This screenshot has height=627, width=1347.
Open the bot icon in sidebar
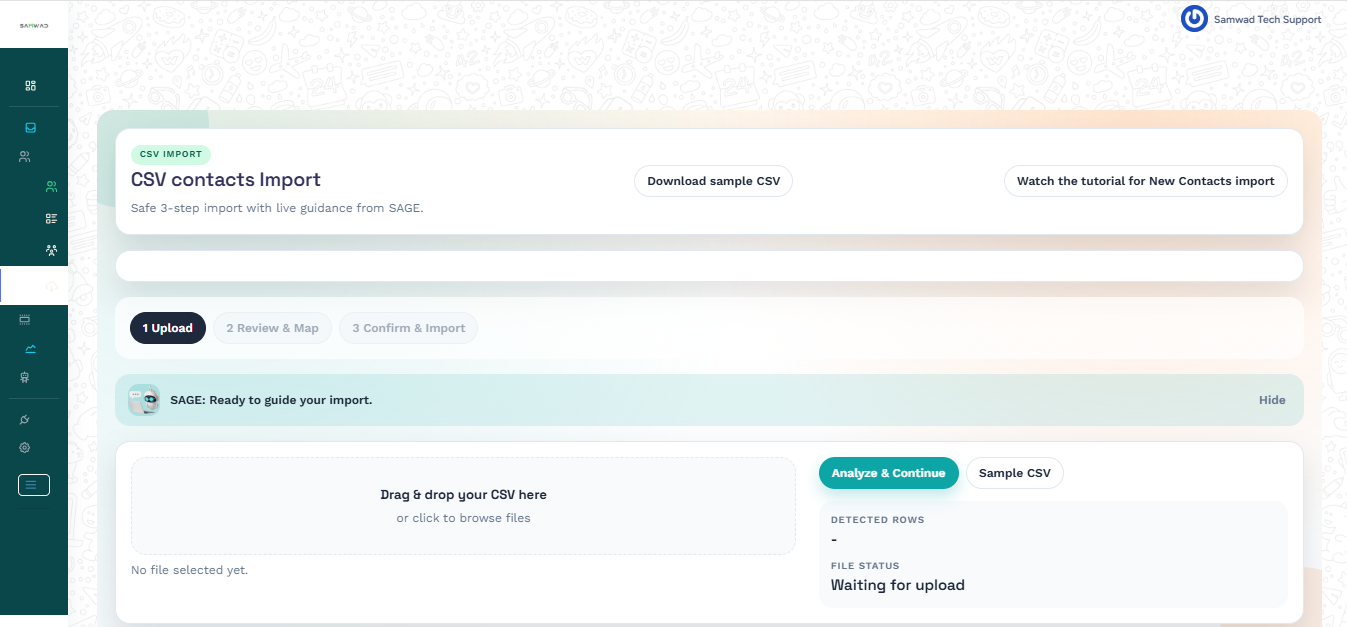click(x=25, y=377)
